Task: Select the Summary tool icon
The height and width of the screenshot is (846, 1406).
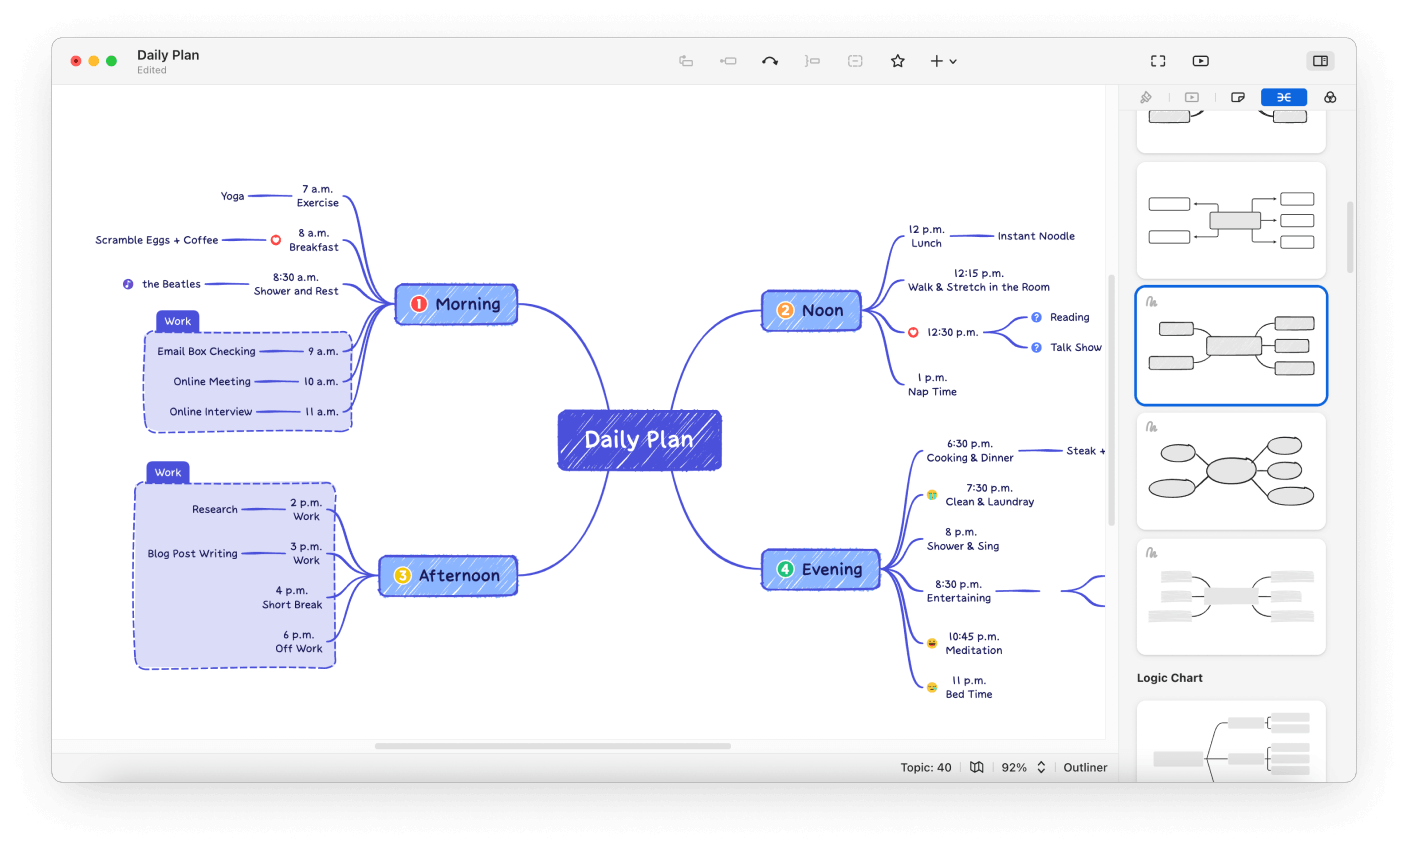Action: (812, 61)
